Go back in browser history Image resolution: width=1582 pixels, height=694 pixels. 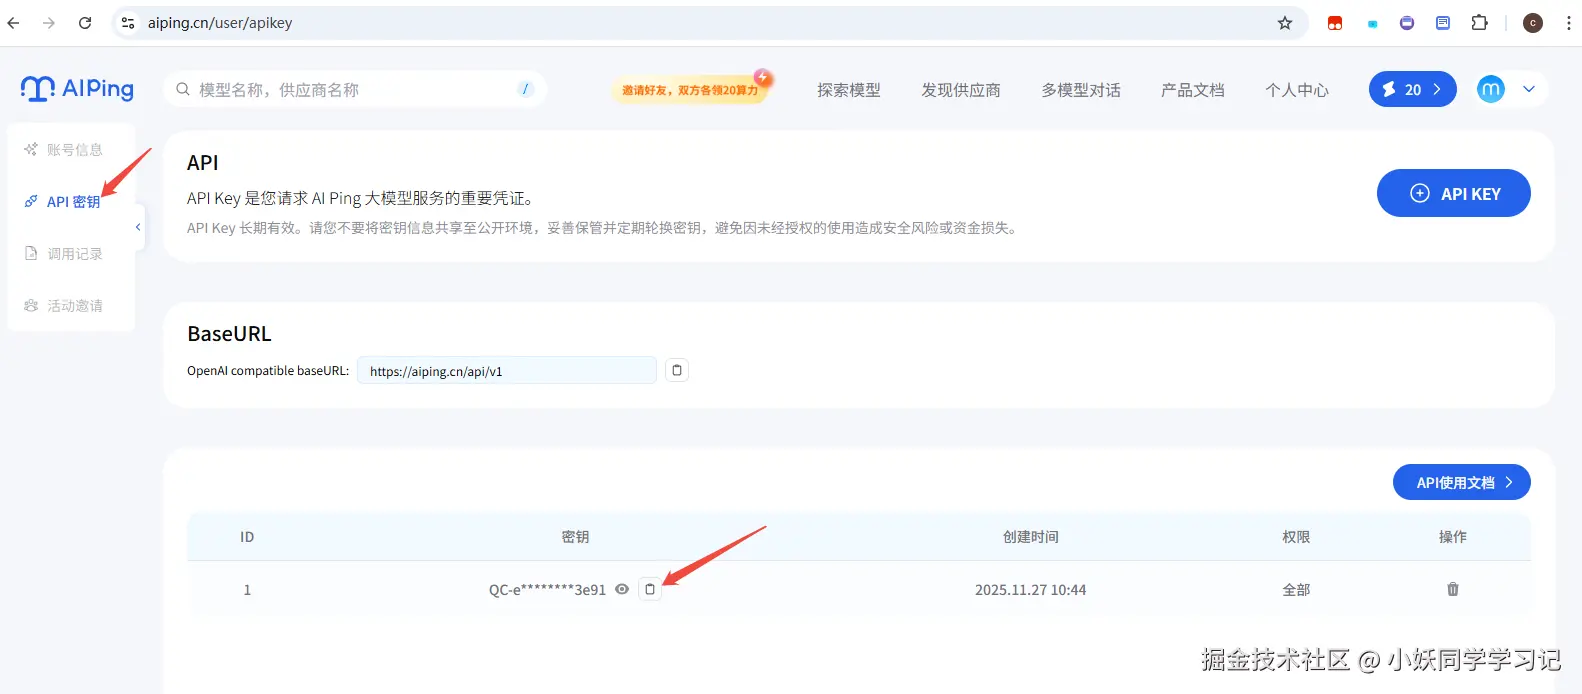13,23
